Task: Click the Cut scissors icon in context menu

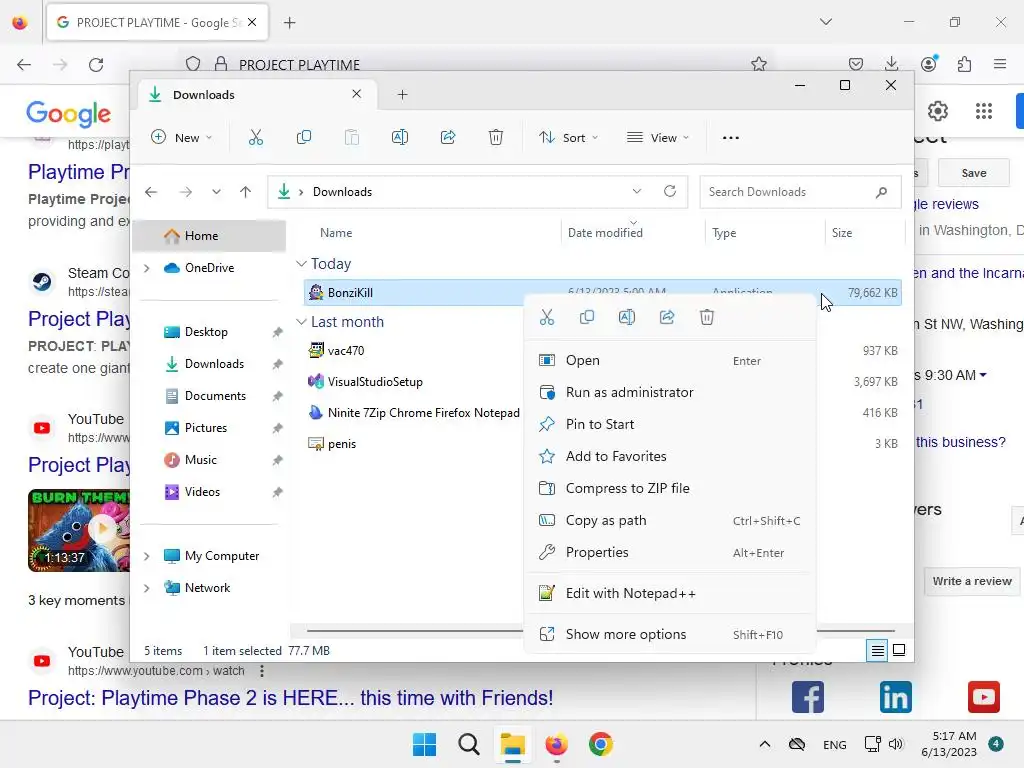Action: coord(547,317)
